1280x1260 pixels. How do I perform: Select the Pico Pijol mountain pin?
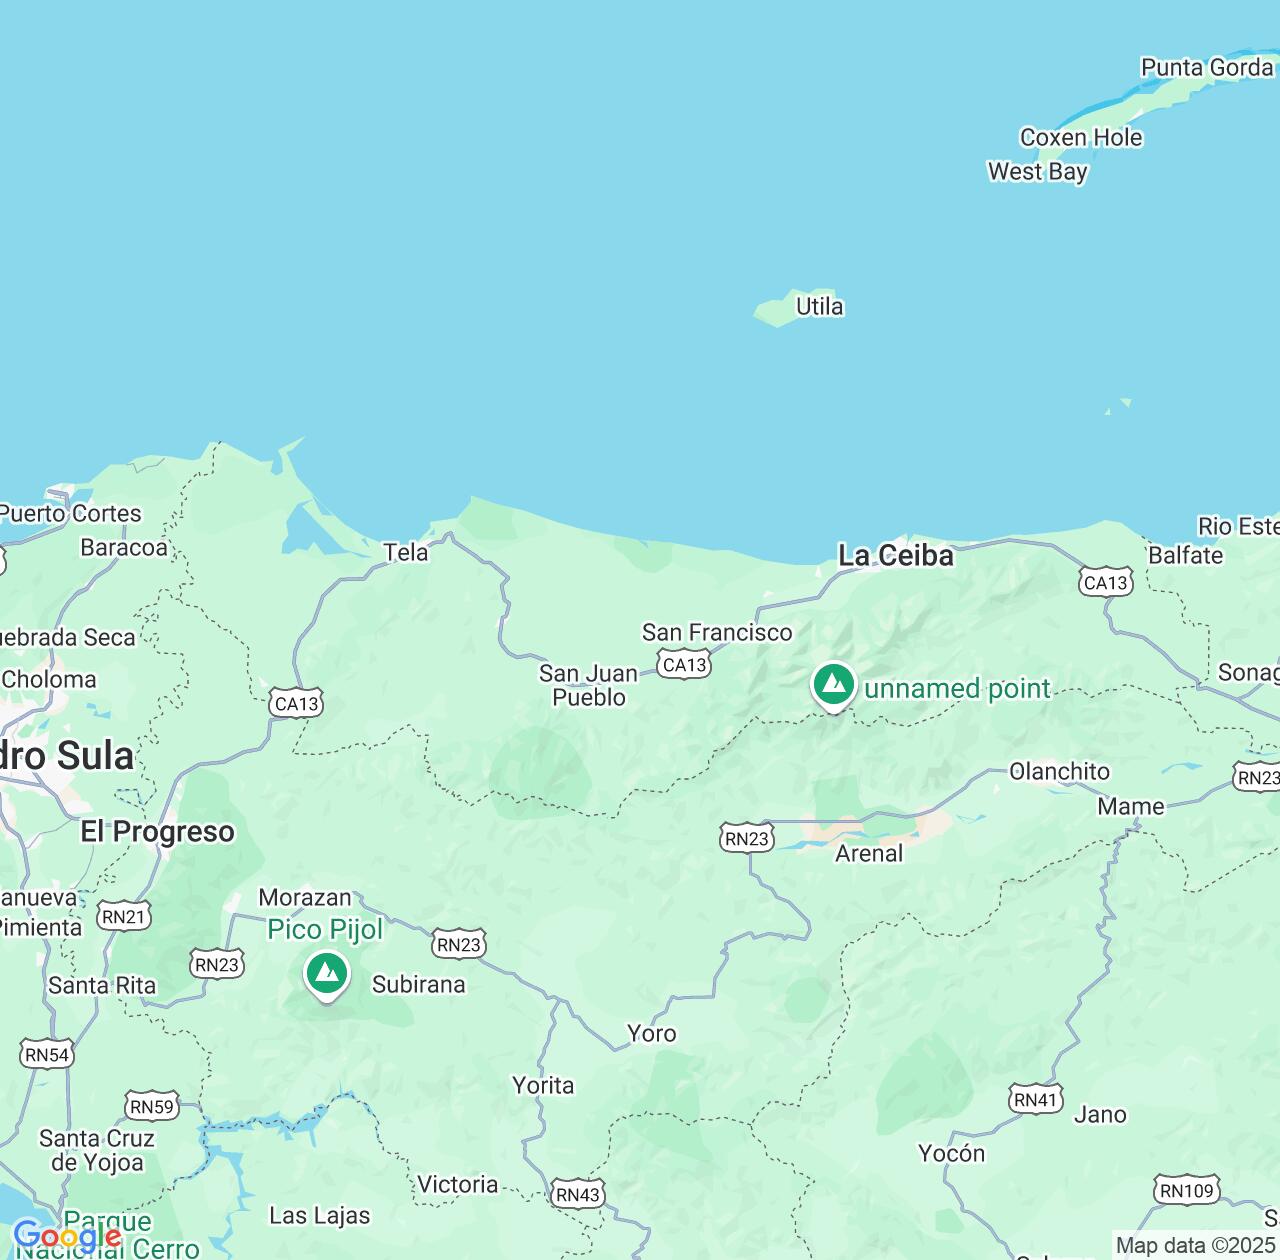[326, 974]
